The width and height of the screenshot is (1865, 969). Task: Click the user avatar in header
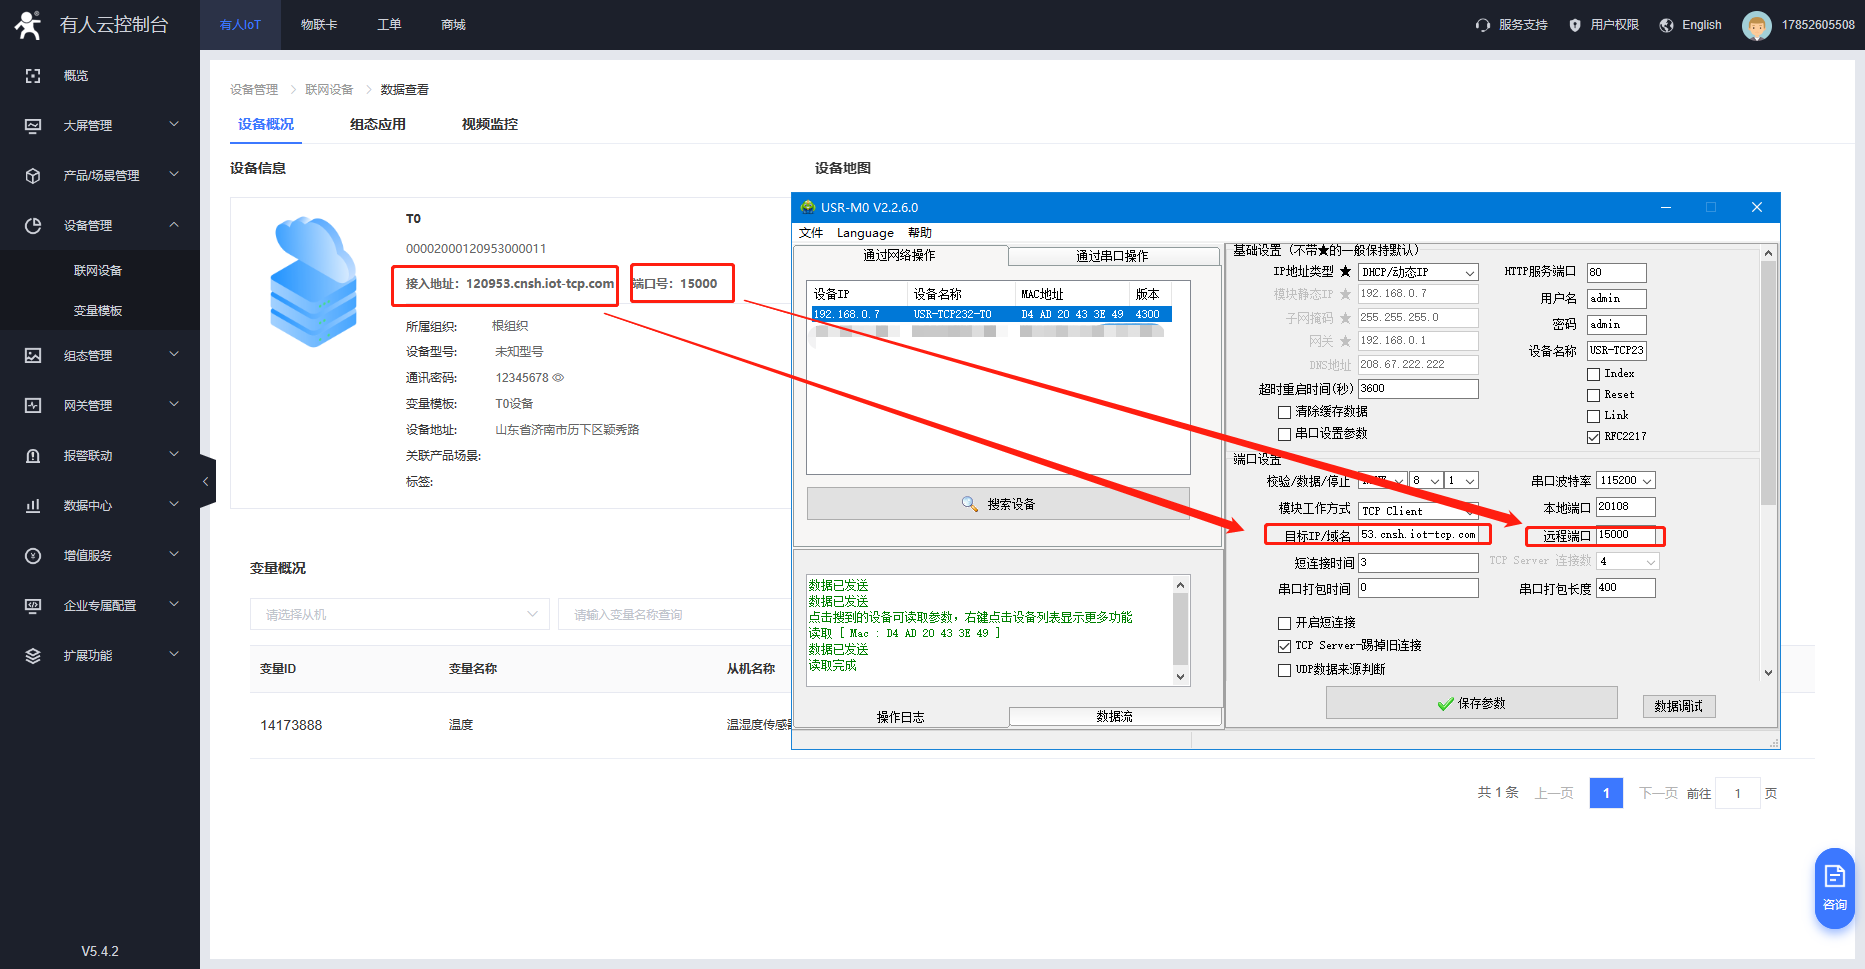click(1756, 25)
